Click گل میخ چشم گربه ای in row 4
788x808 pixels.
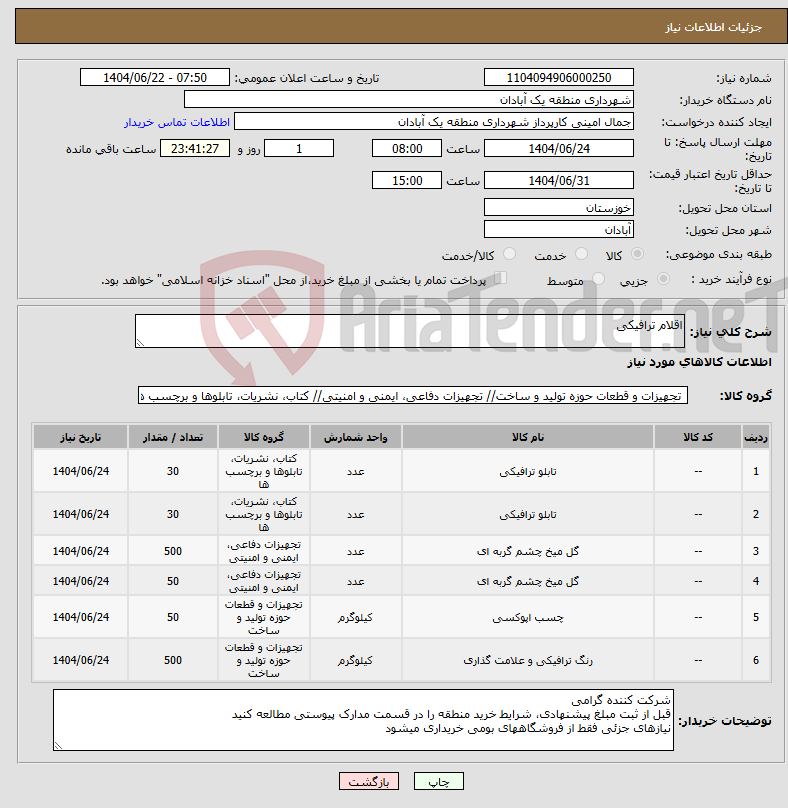[528, 581]
